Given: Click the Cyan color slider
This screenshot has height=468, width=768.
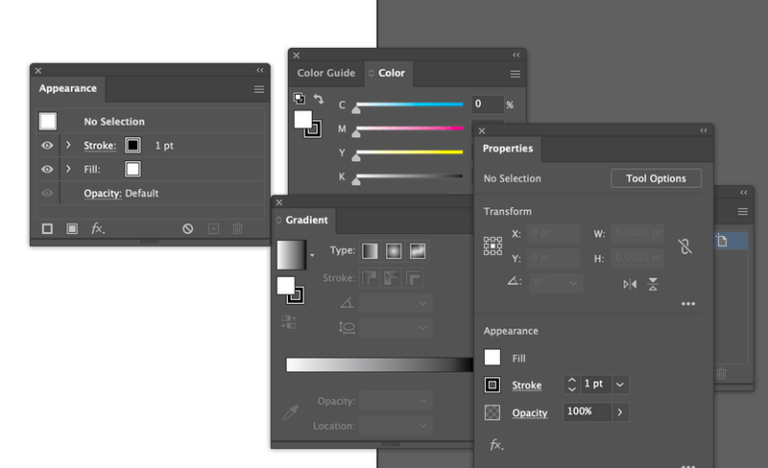Looking at the screenshot, I should 409,104.
